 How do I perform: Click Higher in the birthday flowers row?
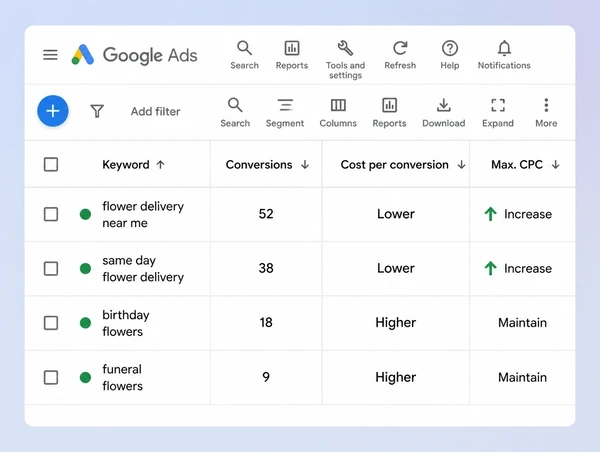(396, 322)
